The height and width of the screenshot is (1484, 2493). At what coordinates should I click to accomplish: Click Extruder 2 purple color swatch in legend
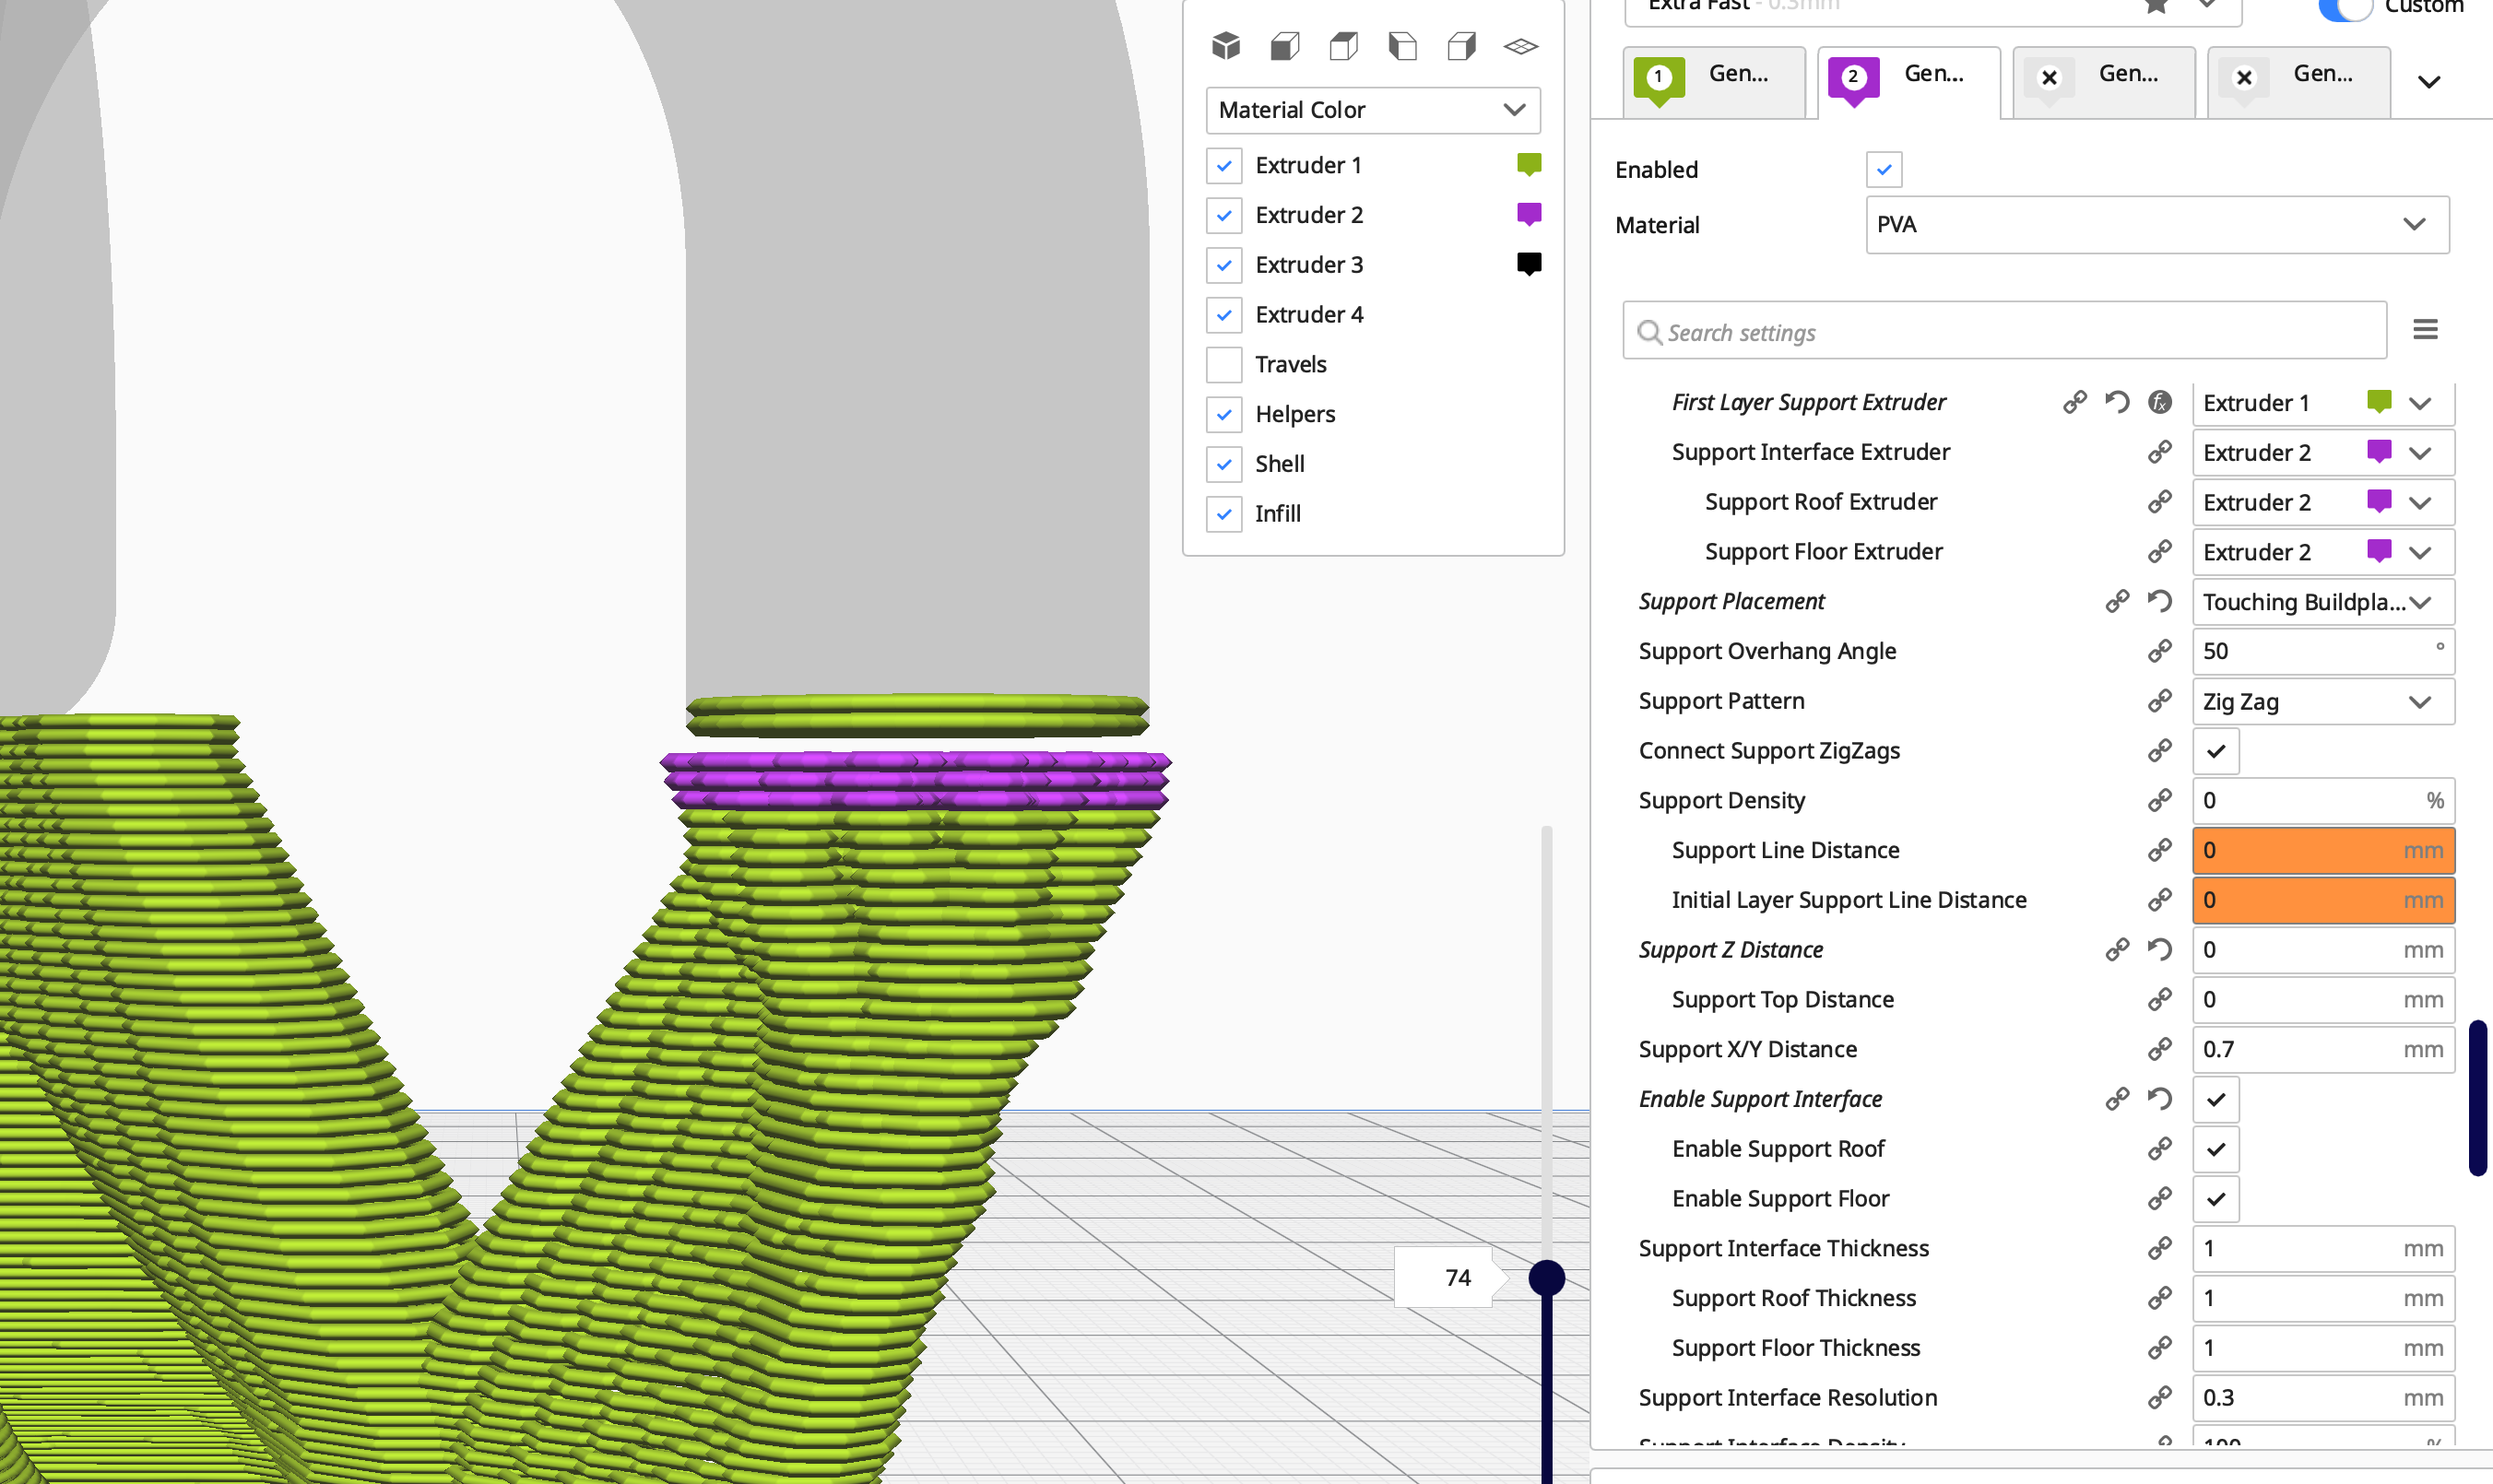coord(1529,214)
